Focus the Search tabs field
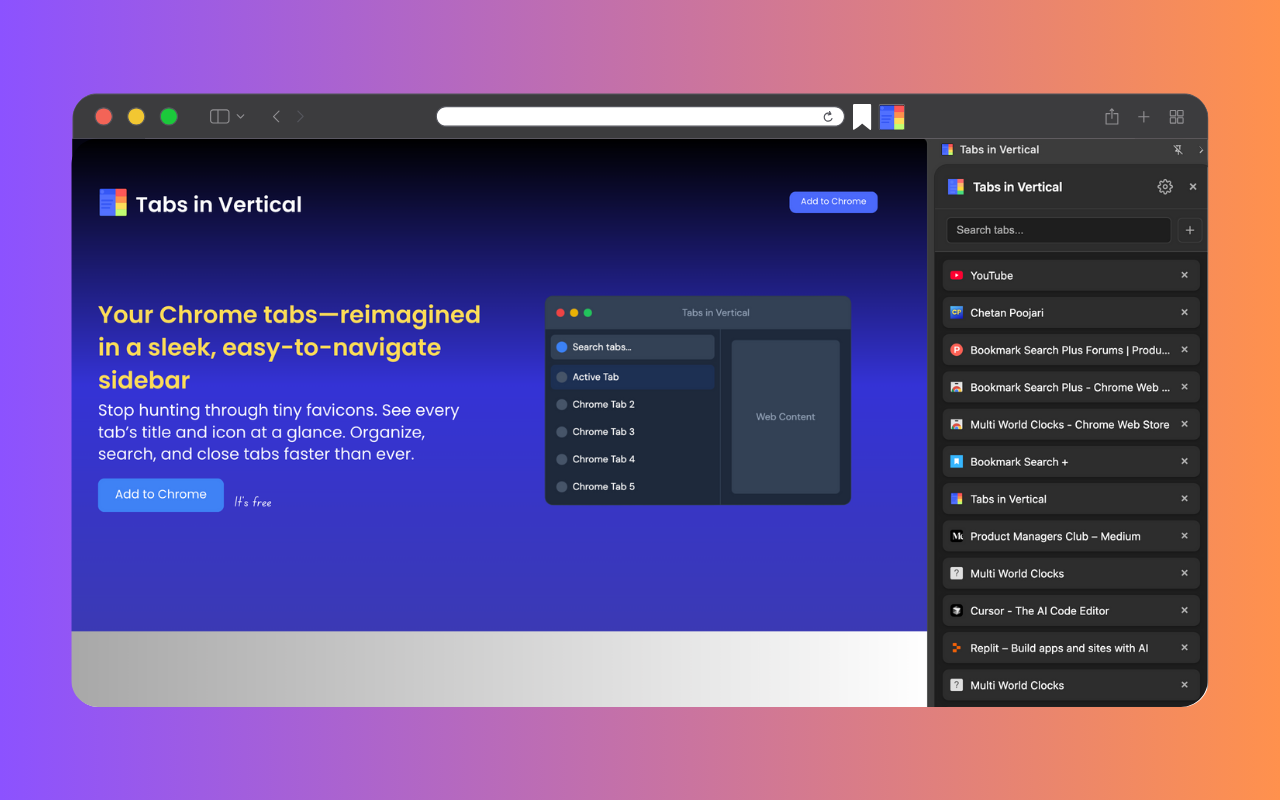The height and width of the screenshot is (800, 1280). click(1058, 230)
